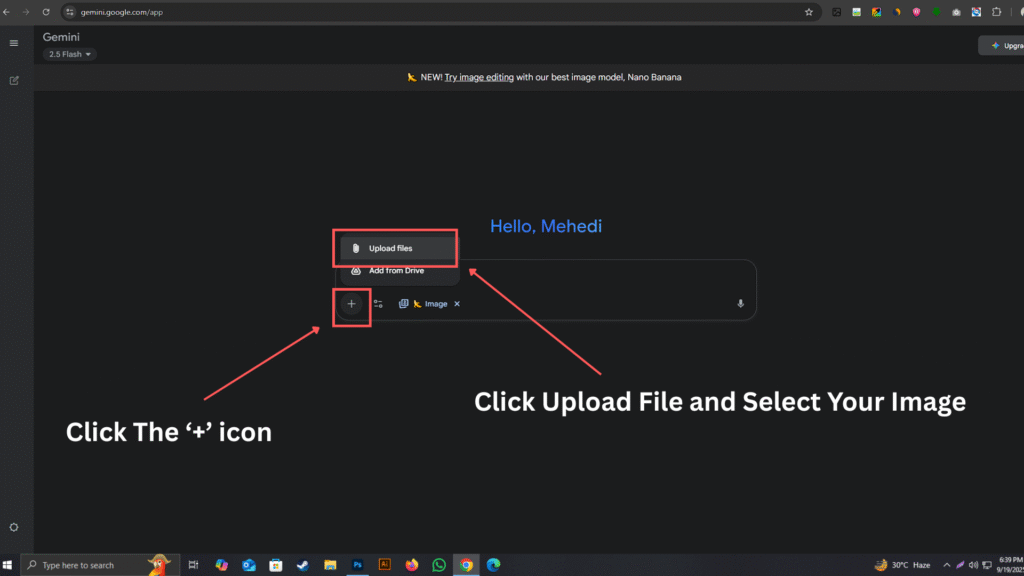Screen dimensions: 1024x576
Task: Open the Settings gear in the sidebar
Action: coord(14,527)
